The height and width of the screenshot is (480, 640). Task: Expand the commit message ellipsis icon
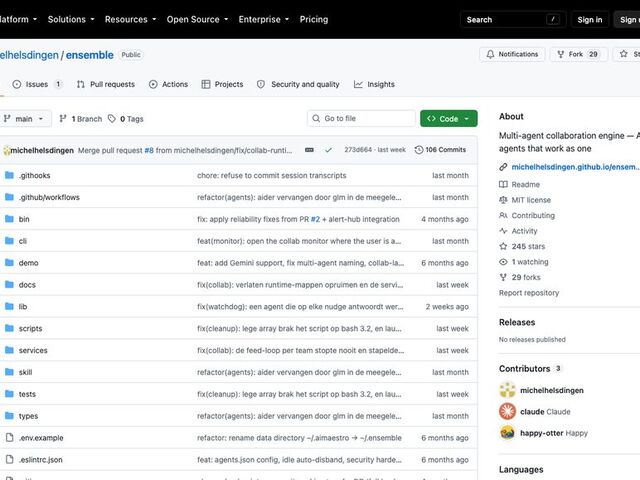309,150
